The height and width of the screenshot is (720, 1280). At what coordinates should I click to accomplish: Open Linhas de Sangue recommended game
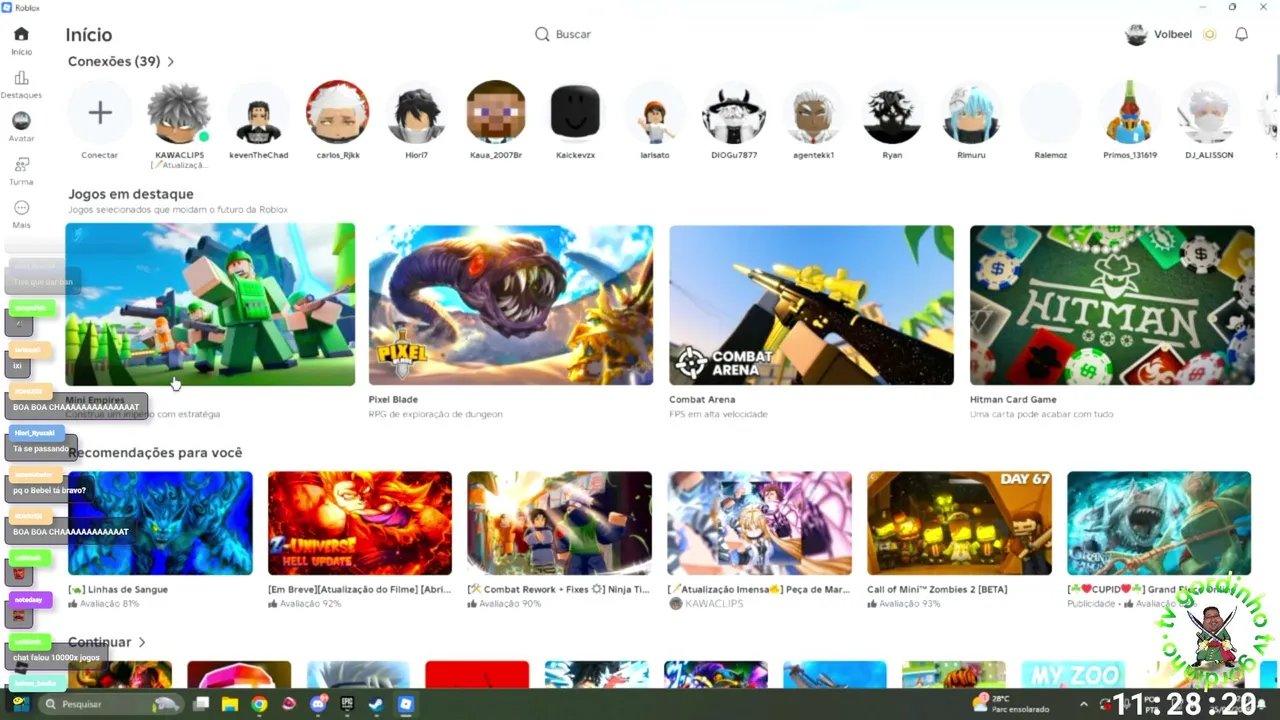(x=160, y=523)
